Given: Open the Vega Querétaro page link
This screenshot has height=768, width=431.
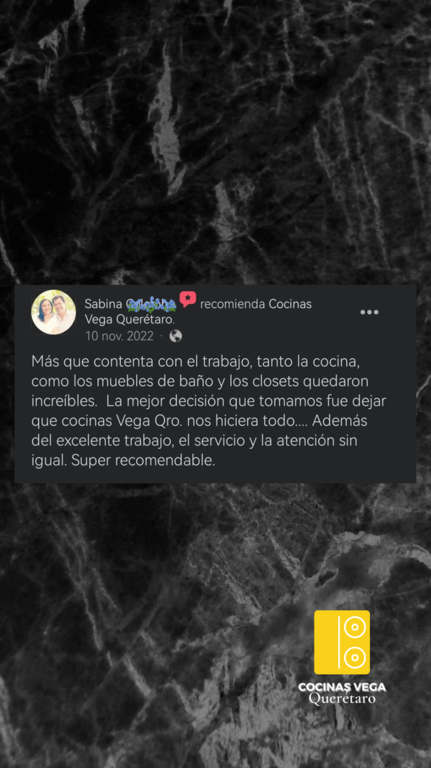Looking at the screenshot, I should click(x=129, y=320).
